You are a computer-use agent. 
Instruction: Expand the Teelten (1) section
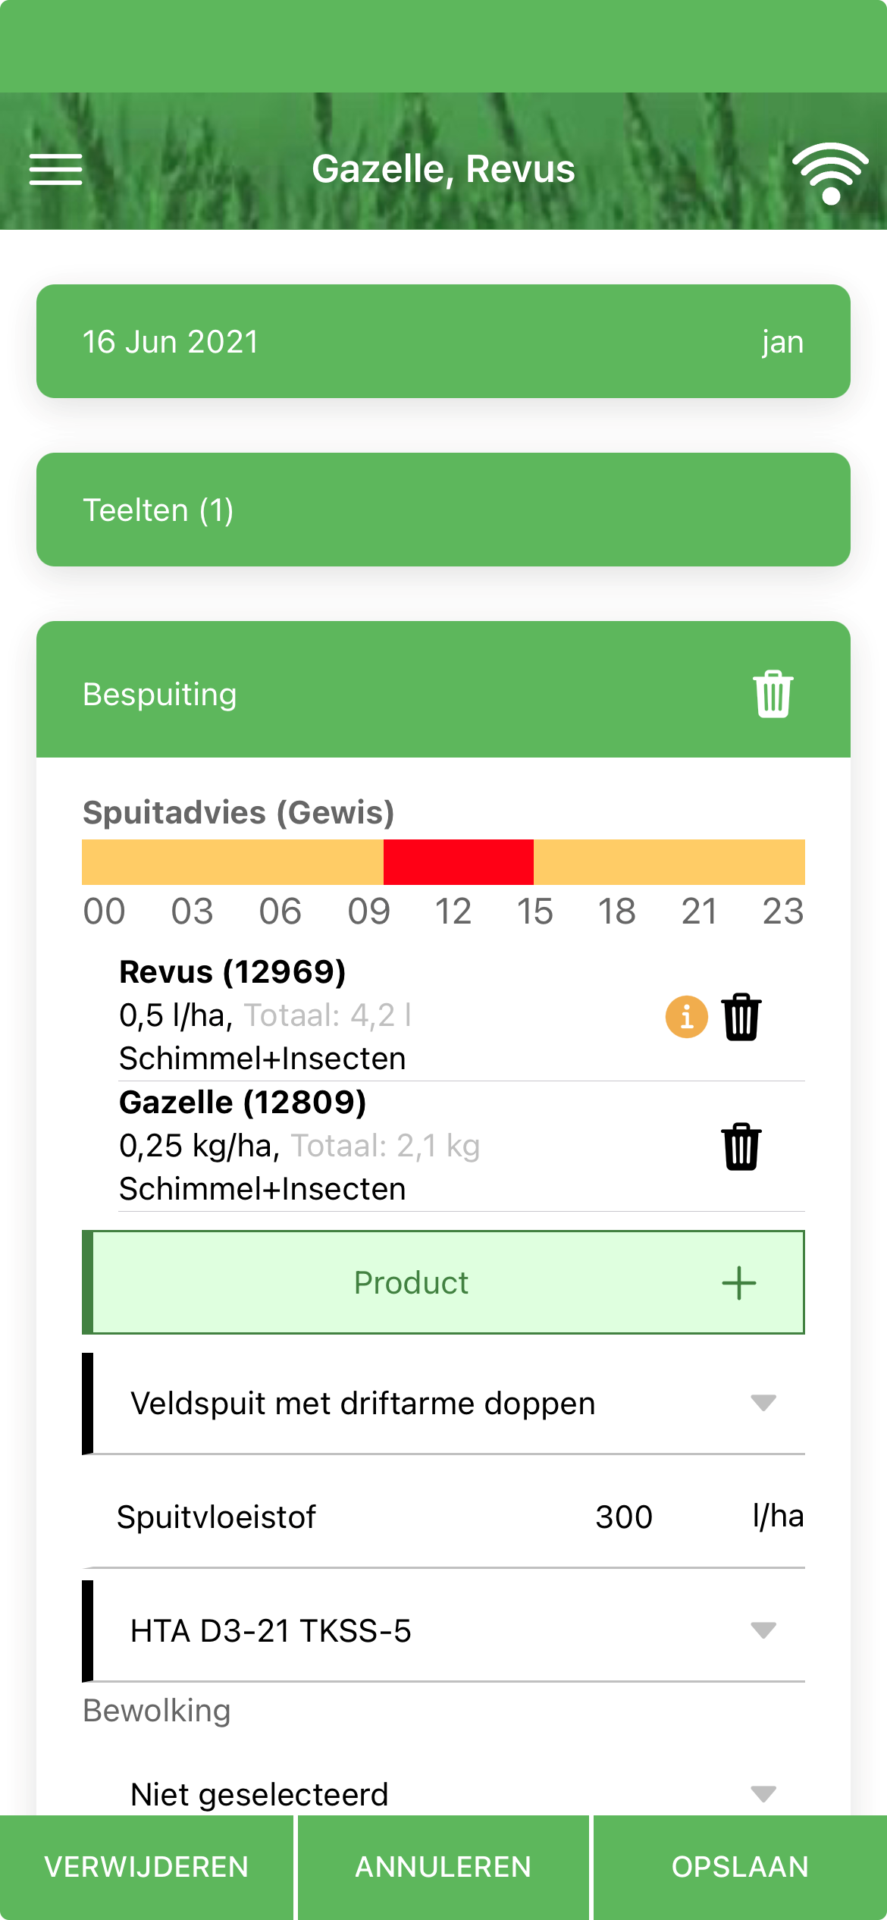point(443,510)
